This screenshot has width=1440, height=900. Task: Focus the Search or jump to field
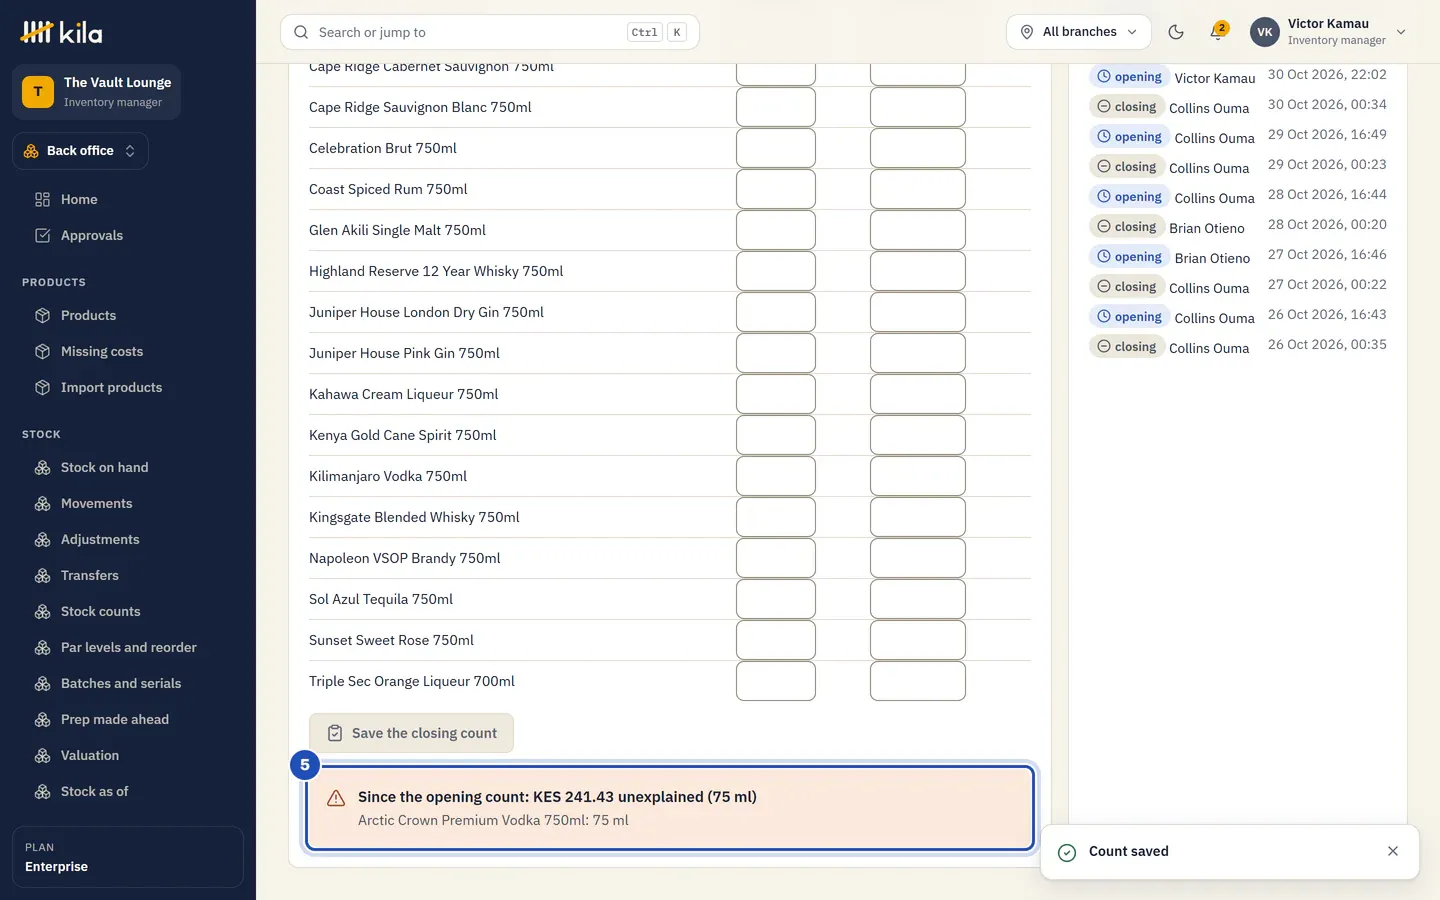click(490, 32)
